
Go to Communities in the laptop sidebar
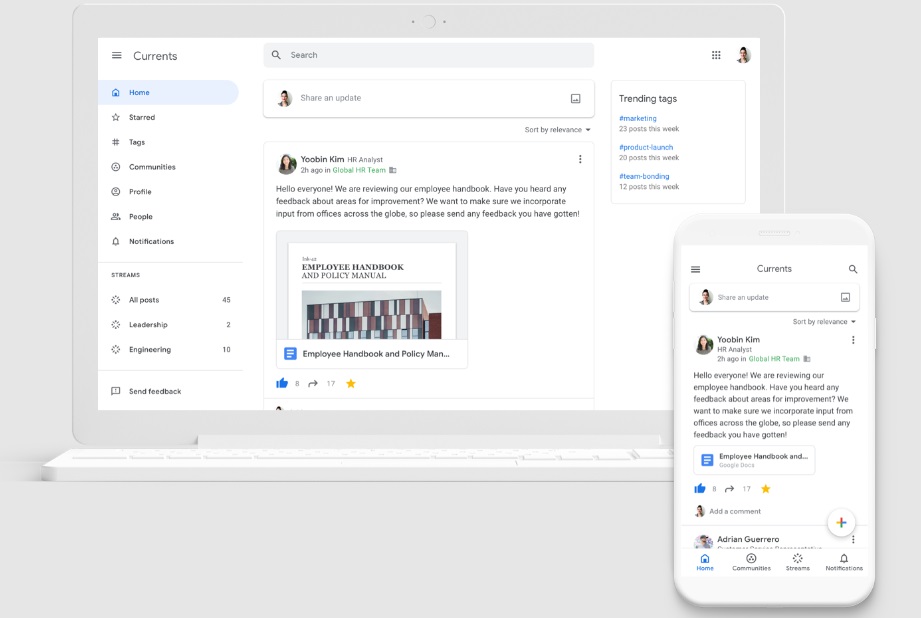coord(170,167)
